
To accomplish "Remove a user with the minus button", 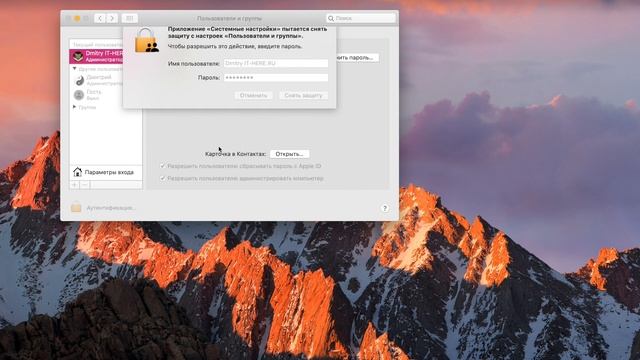I will coord(85,185).
